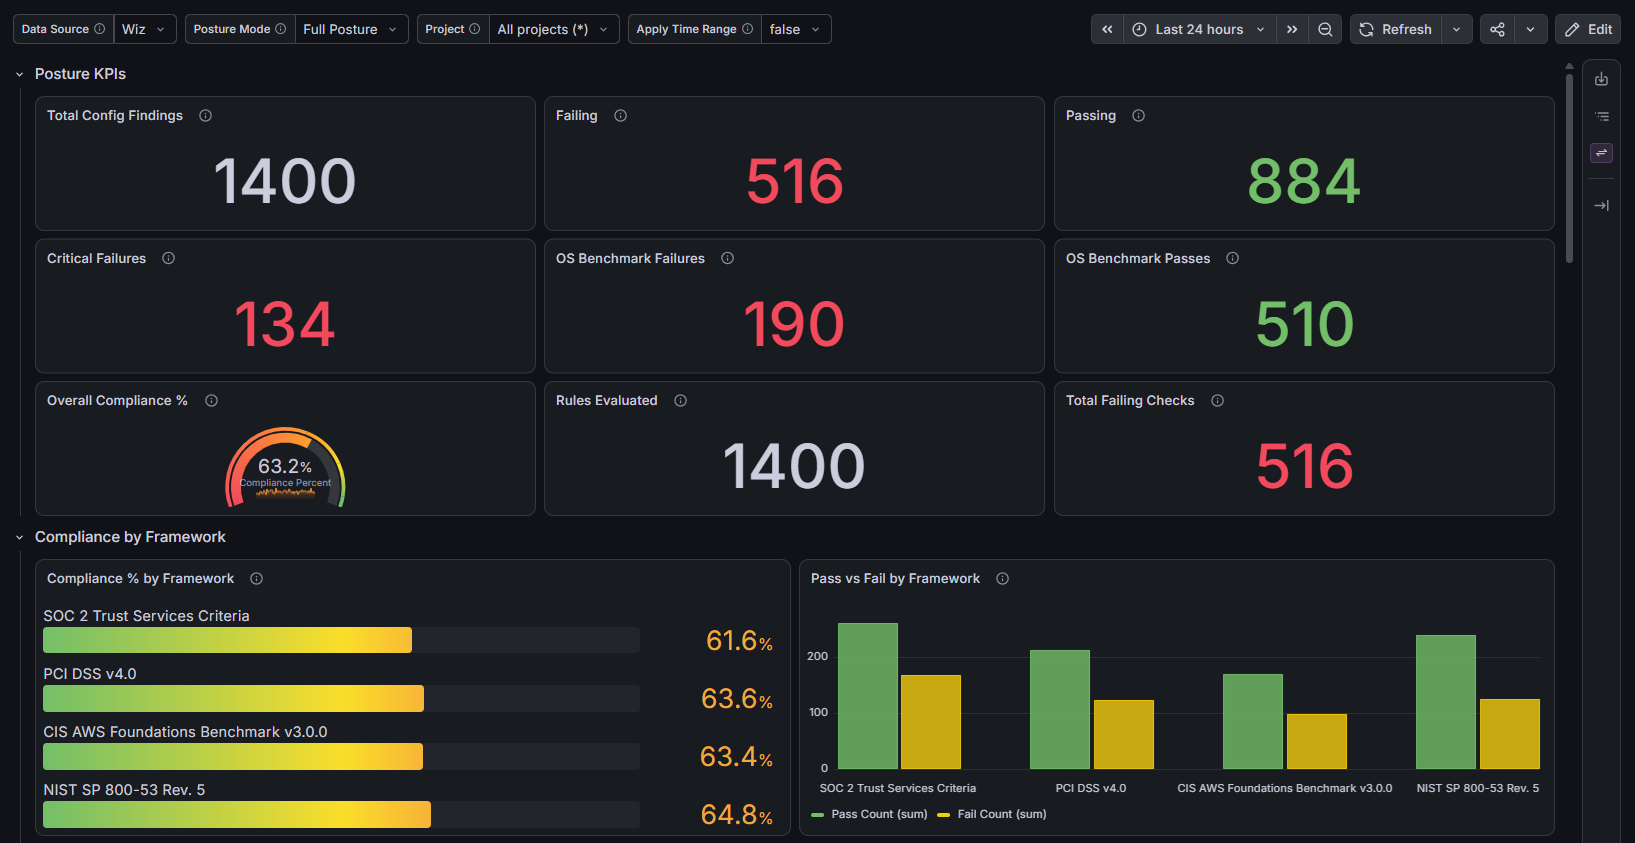Click the Refresh button
The height and width of the screenshot is (843, 1635).
click(x=1396, y=29)
